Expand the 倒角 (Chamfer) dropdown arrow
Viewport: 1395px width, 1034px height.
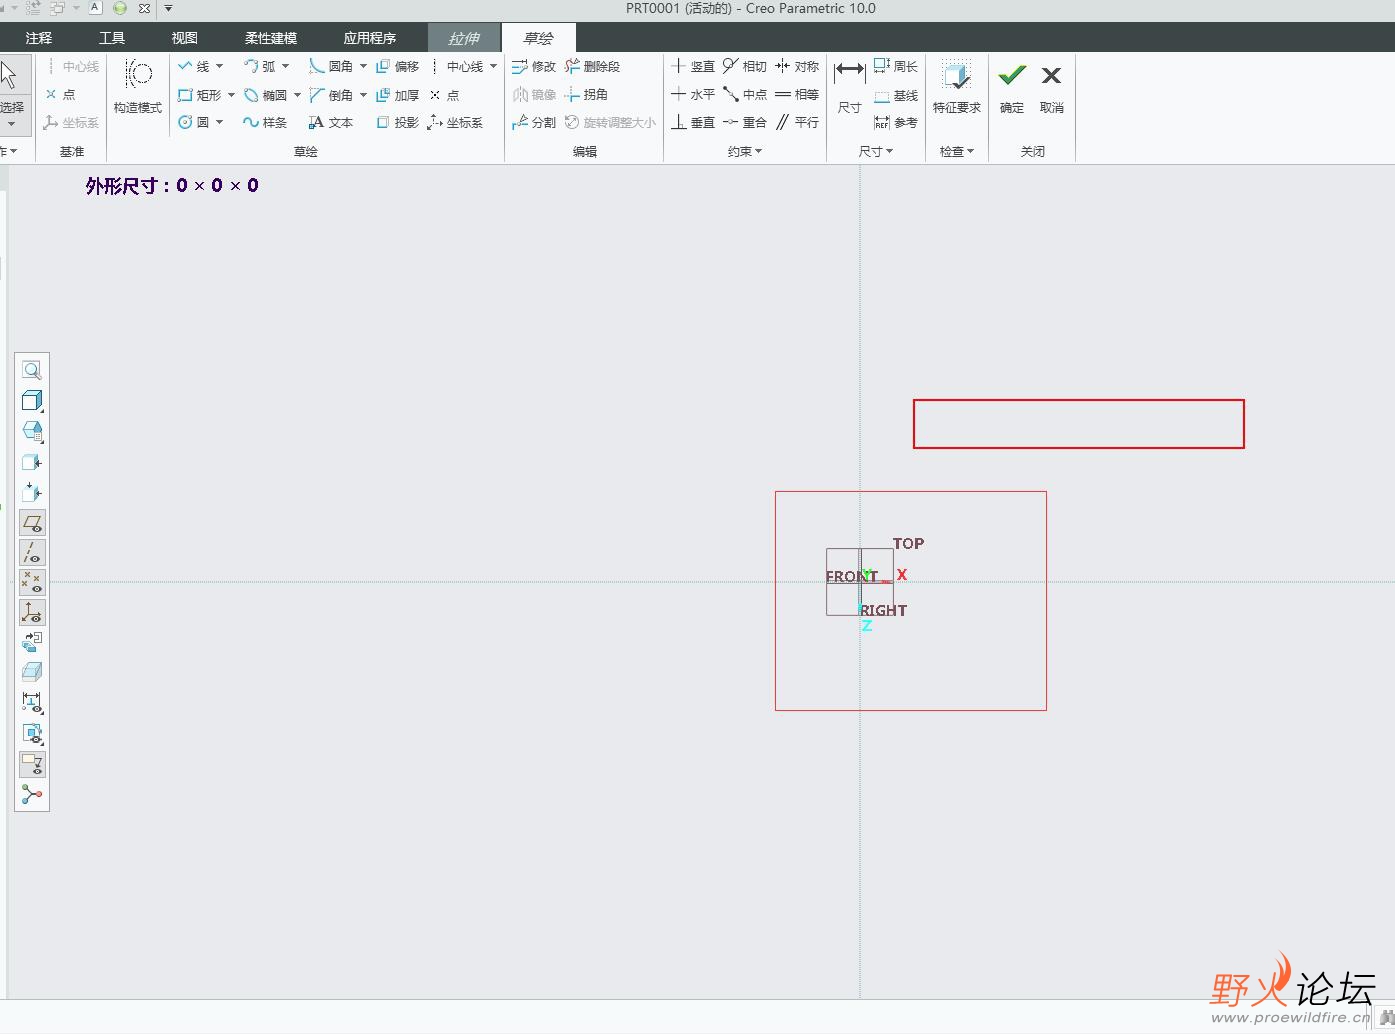[x=363, y=95]
